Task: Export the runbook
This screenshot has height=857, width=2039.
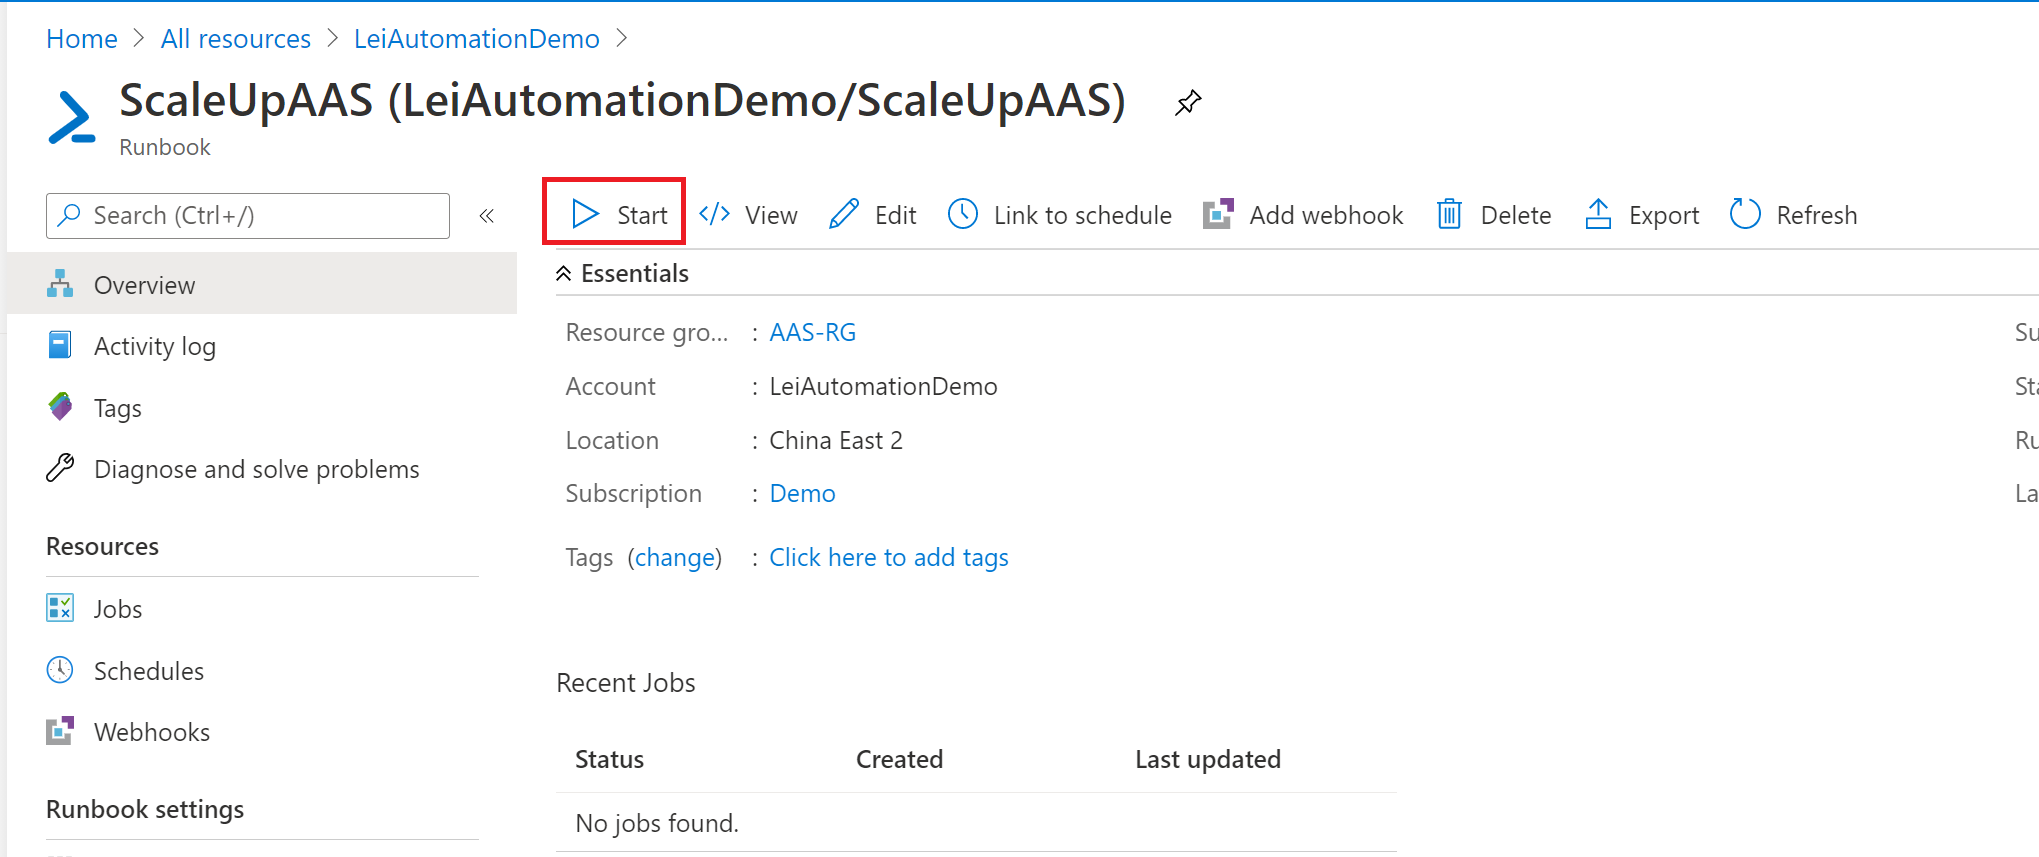Action: (1641, 215)
